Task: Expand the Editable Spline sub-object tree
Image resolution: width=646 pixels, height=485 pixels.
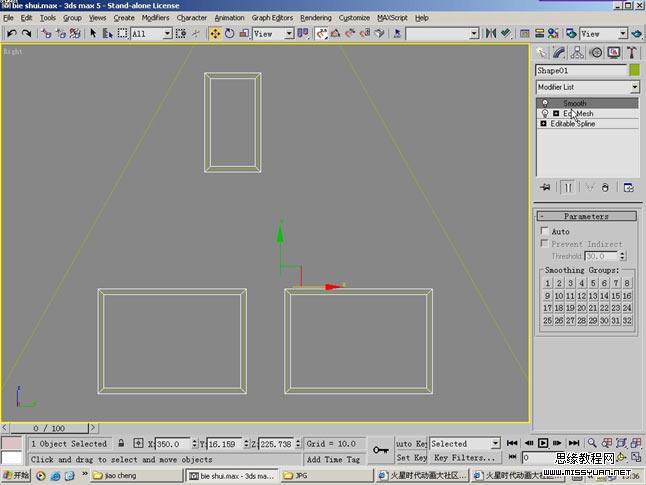Action: (x=543, y=124)
